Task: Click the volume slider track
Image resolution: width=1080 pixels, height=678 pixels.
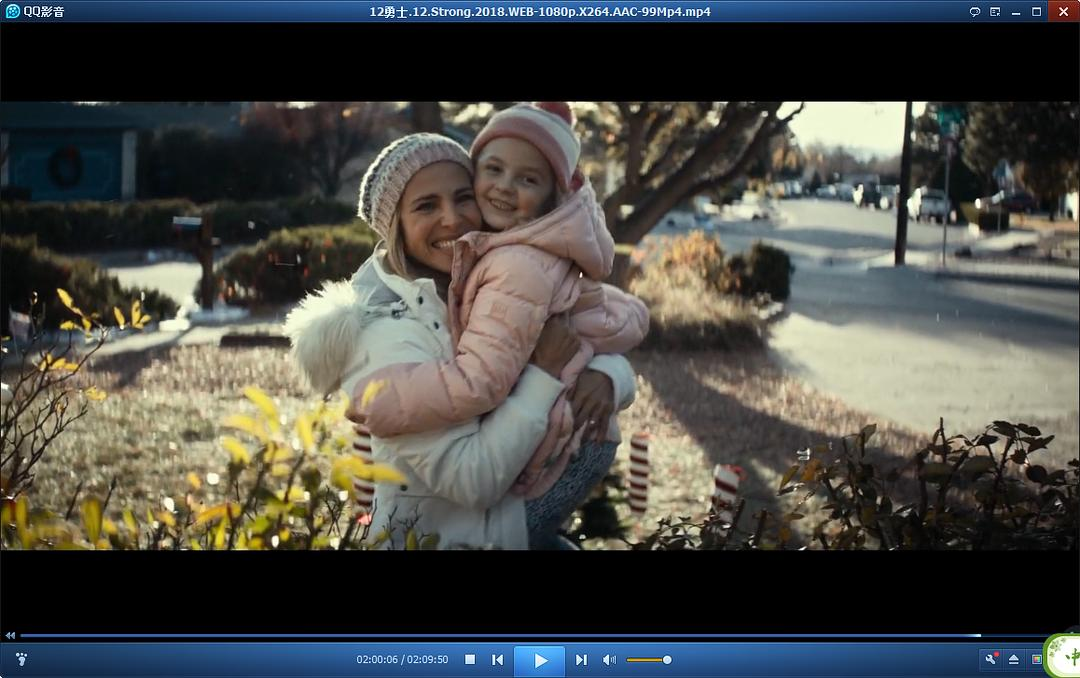Action: pos(645,660)
